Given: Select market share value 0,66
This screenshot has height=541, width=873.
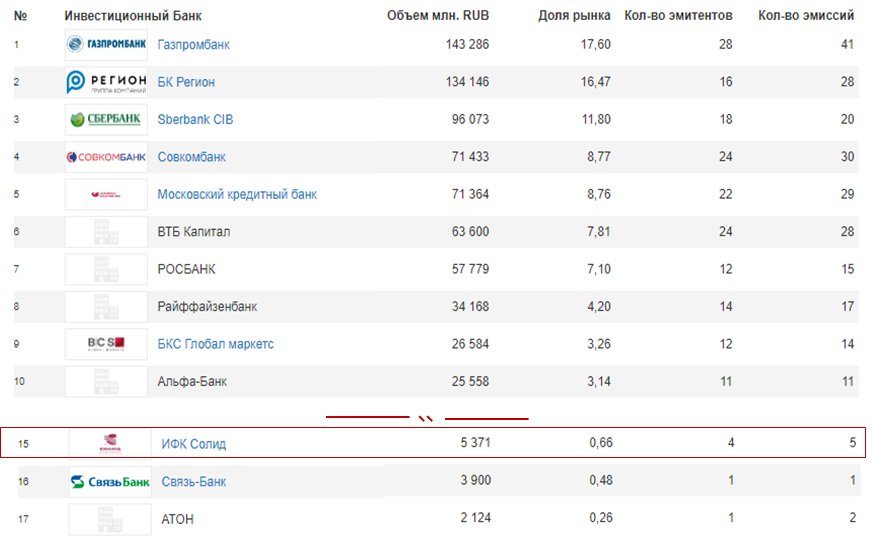Looking at the screenshot, I should (601, 442).
